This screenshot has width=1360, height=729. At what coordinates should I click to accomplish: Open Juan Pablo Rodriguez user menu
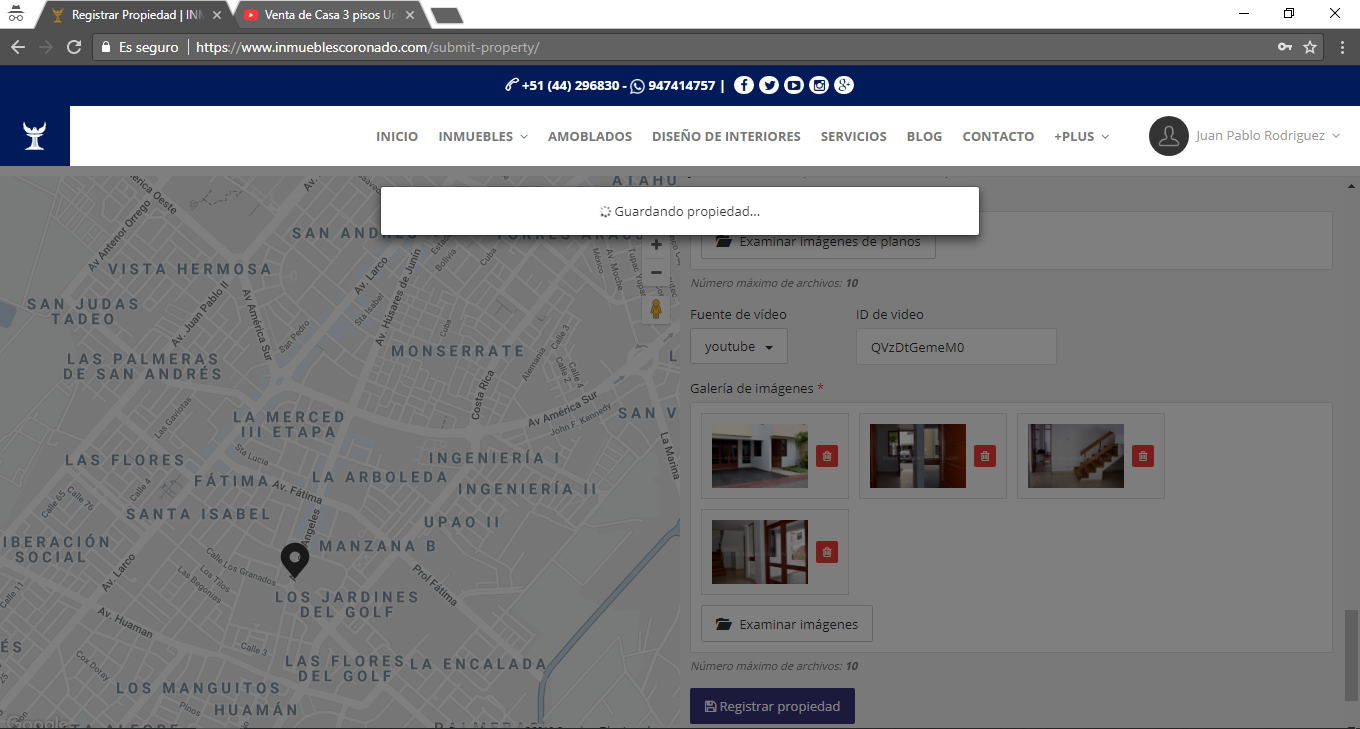[x=1245, y=136]
